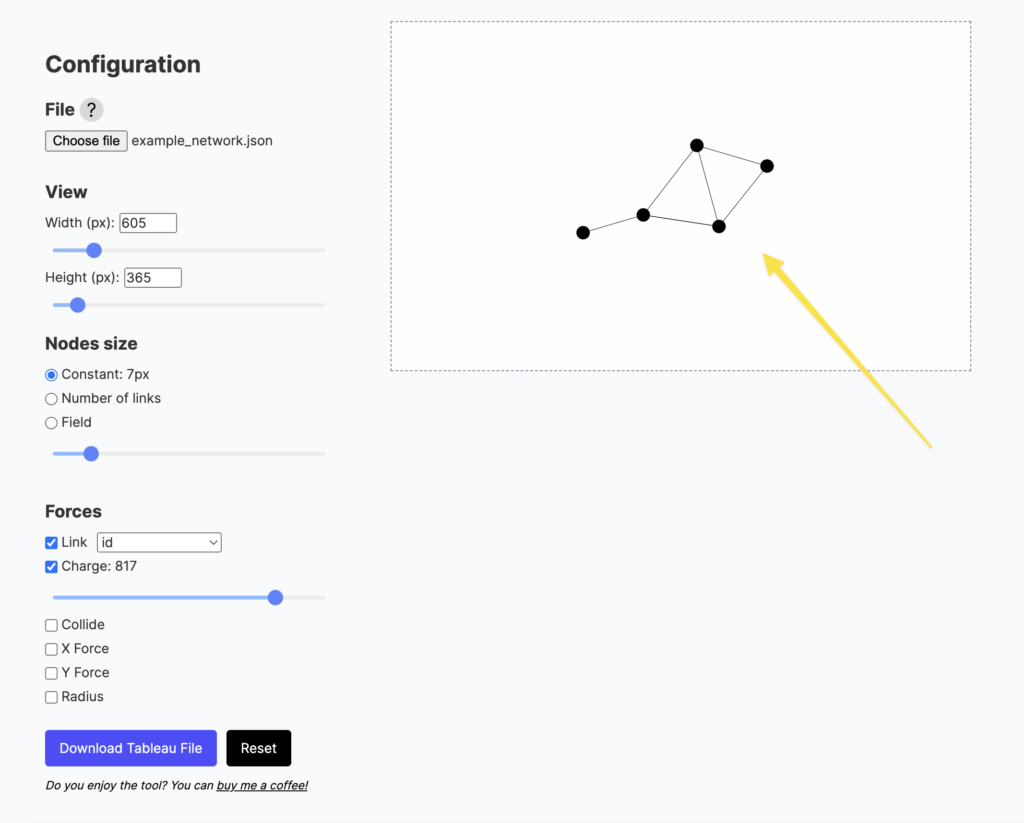Select the Field node size option
Viewport: 1024px width, 823px height.
tap(52, 423)
